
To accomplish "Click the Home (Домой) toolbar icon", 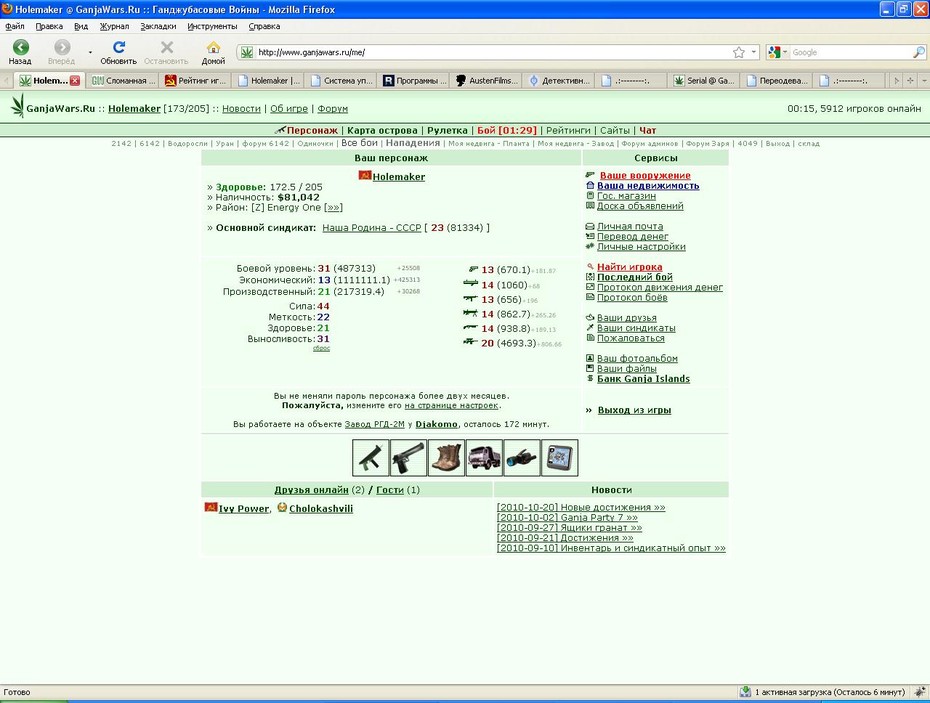I will 213,52.
